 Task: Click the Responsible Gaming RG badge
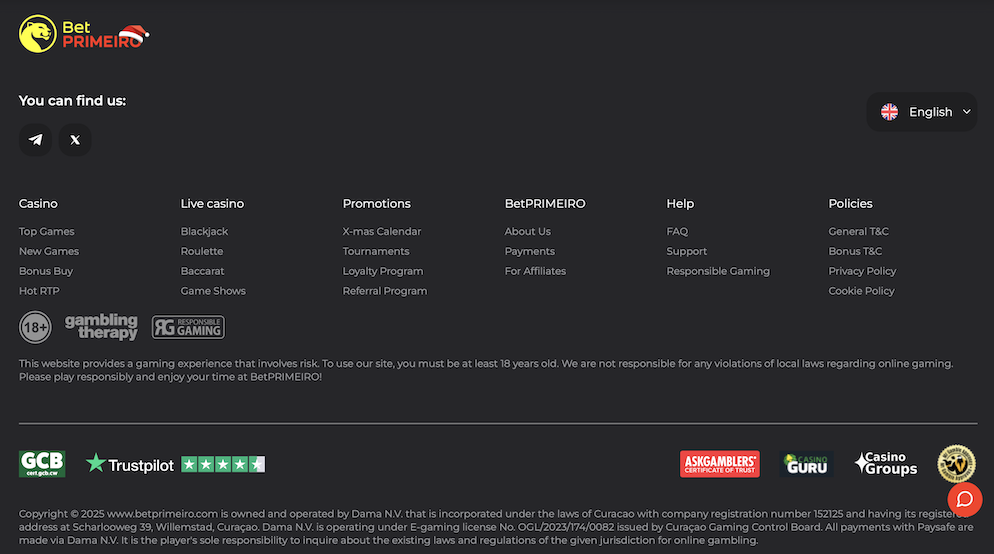pos(188,327)
